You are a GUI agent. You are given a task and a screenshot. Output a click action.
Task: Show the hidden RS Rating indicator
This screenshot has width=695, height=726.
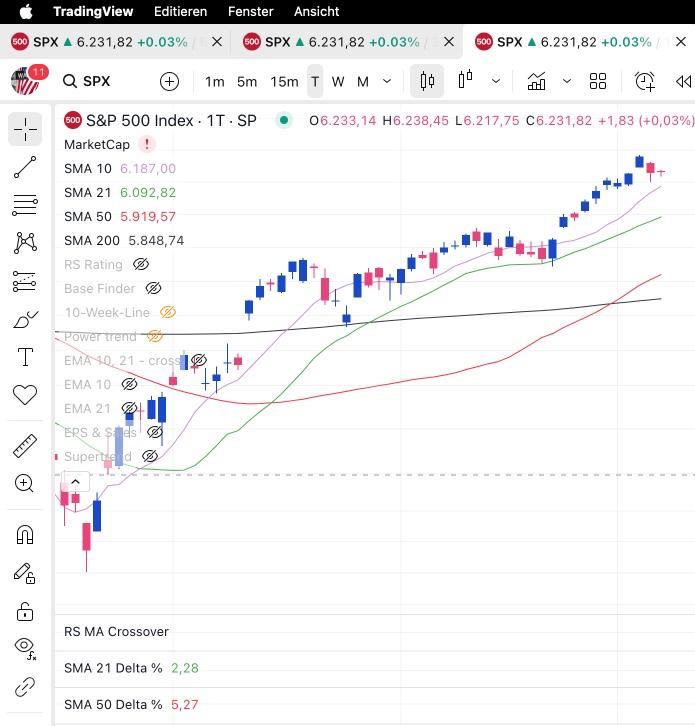click(141, 265)
